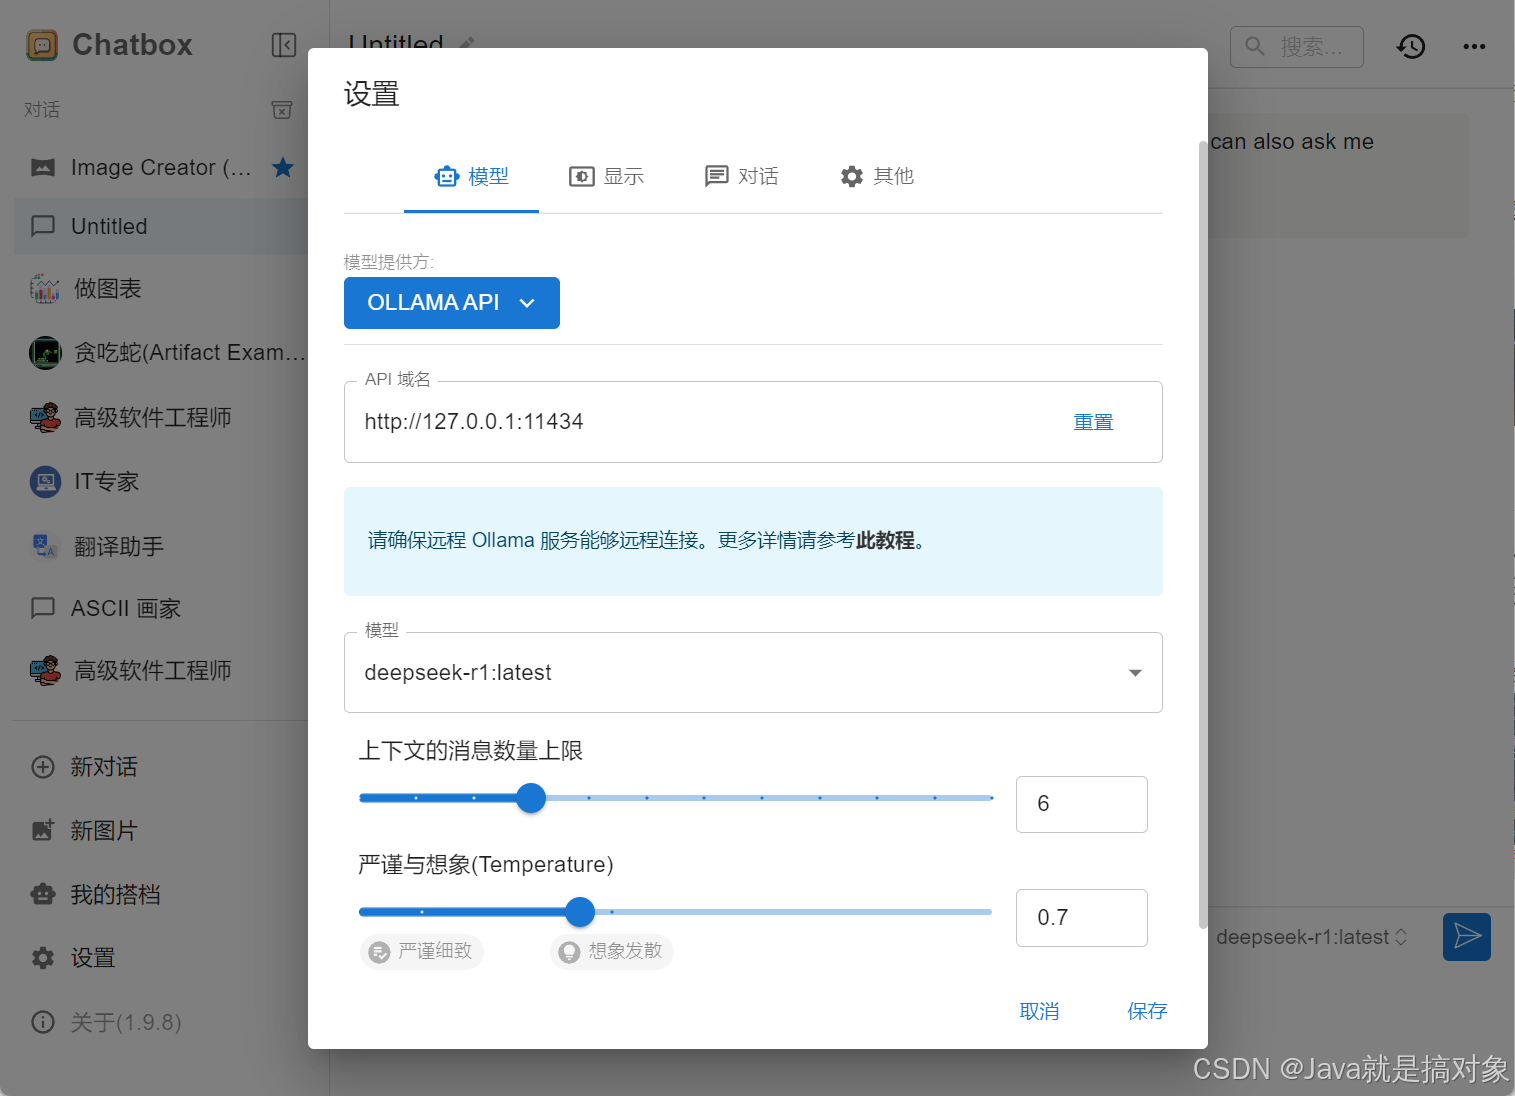The height and width of the screenshot is (1096, 1515).
Task: Open the history clock icon
Action: 1411,46
